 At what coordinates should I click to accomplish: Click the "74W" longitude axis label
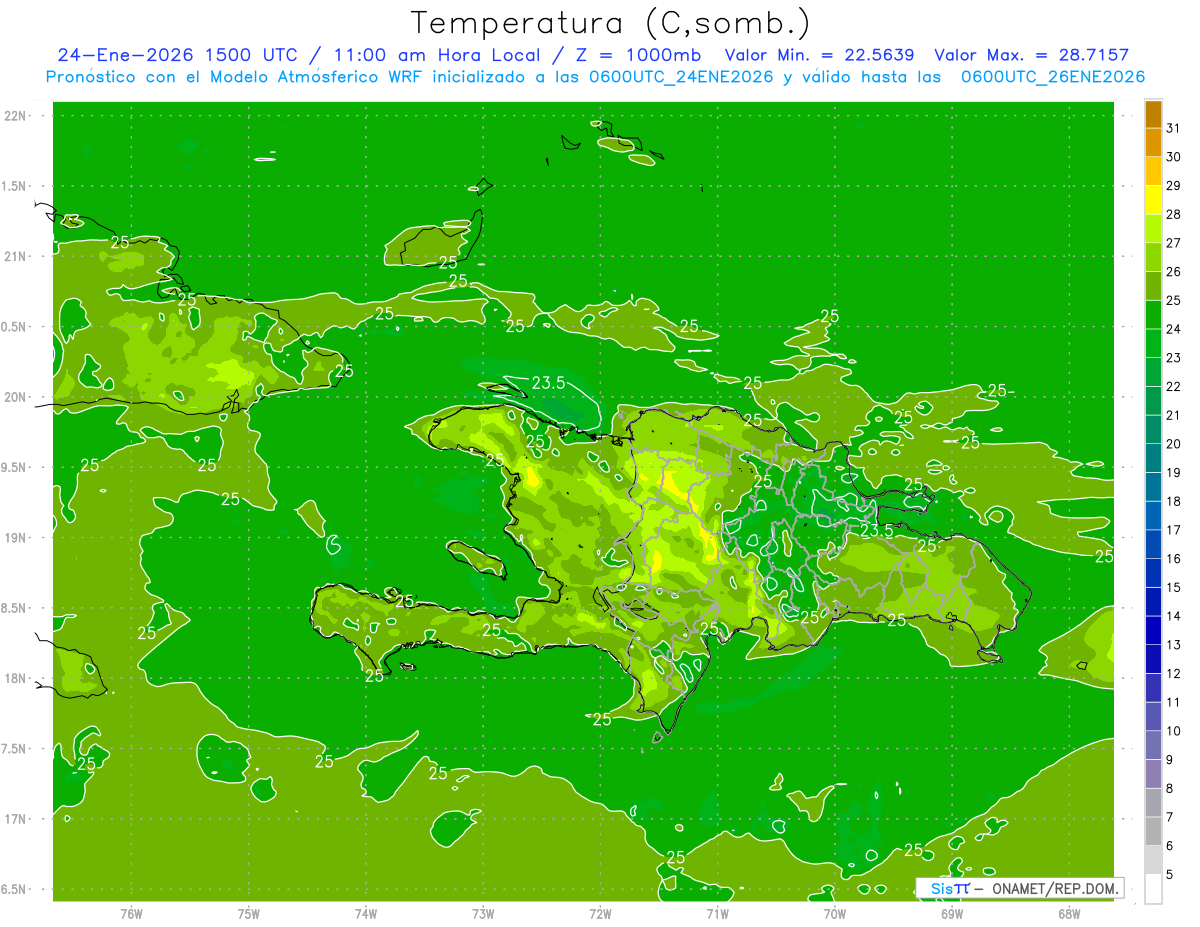[366, 913]
